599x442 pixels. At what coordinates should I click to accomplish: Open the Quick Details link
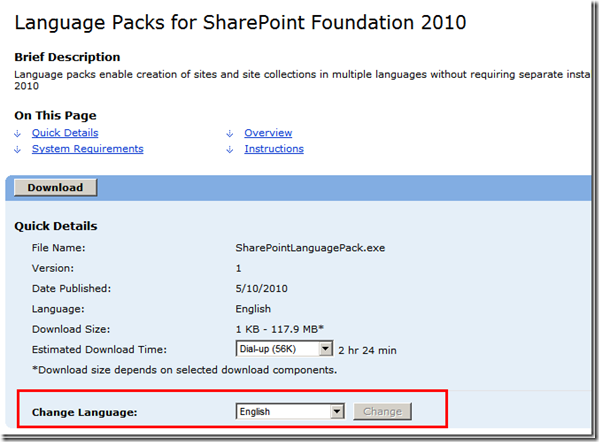pyautogui.click(x=65, y=133)
